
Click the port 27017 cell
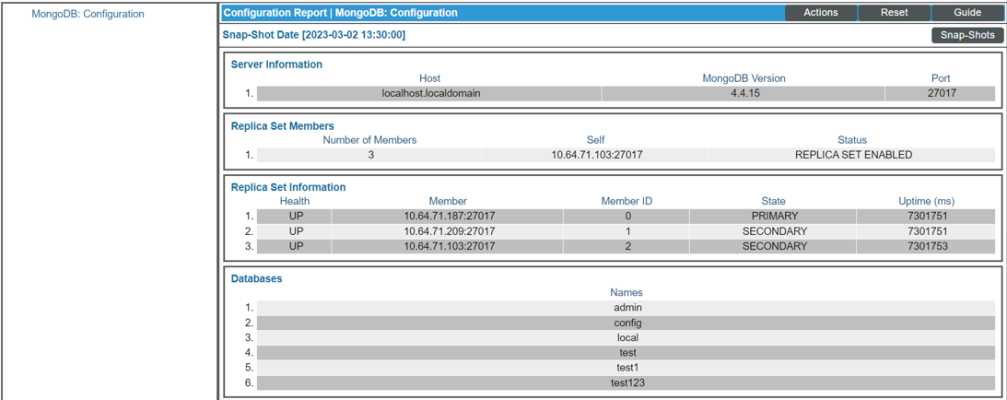940,93
